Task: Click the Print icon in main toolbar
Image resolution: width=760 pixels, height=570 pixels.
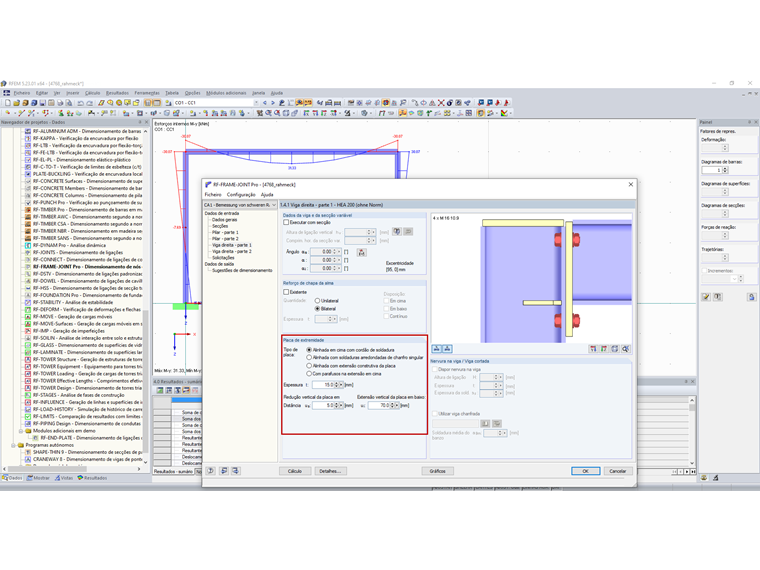Action: pos(60,103)
